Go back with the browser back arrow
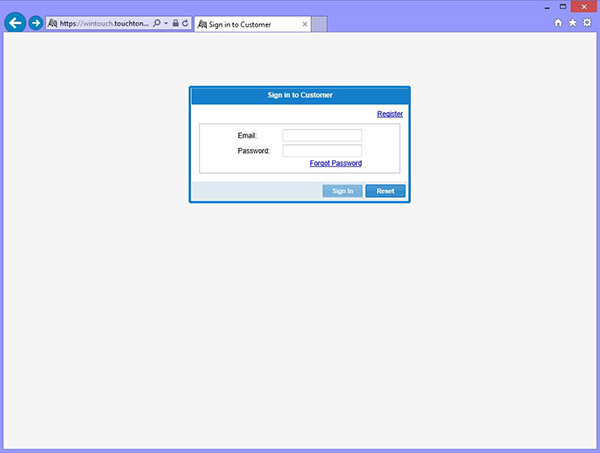Viewport: 600px width, 453px height. click(15, 23)
